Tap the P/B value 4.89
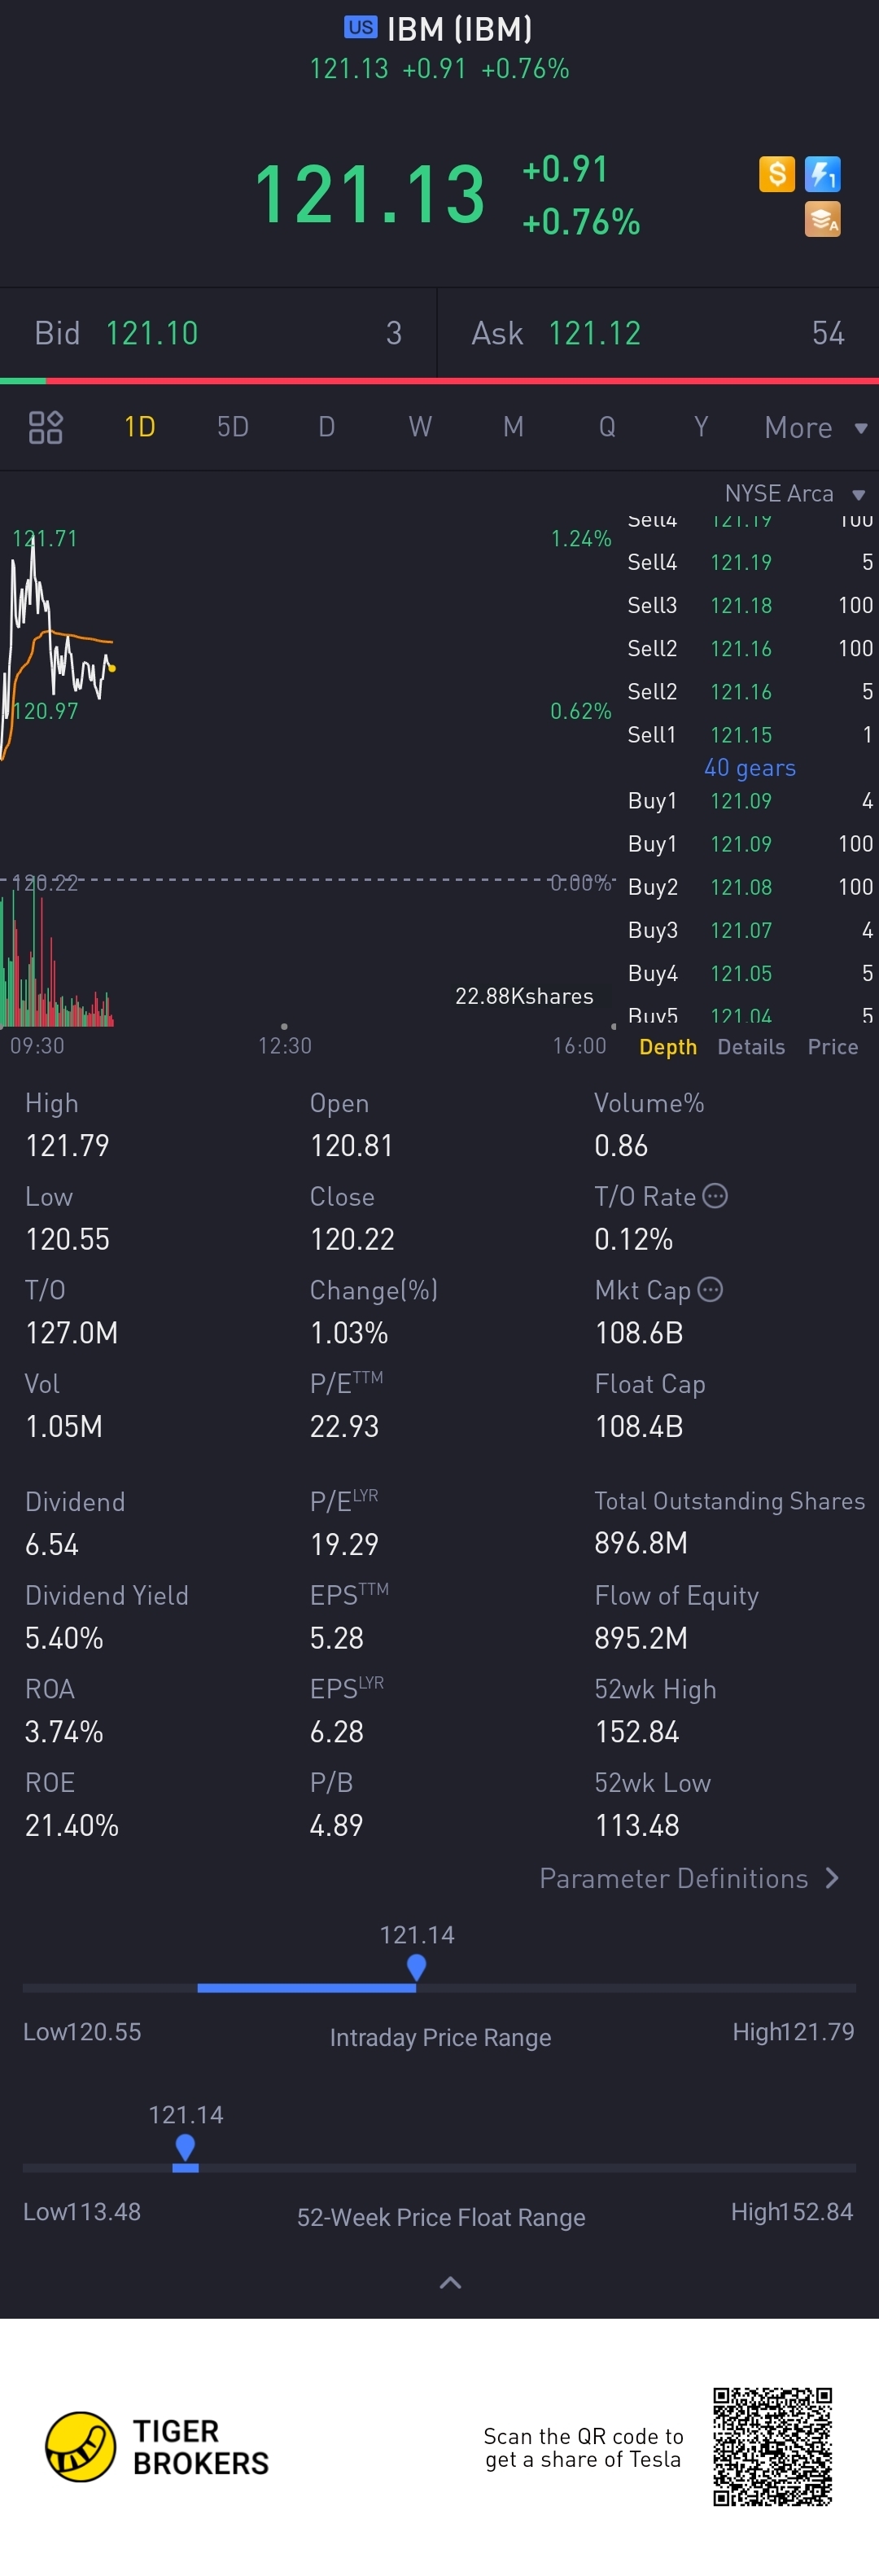This screenshot has width=879, height=2576. [336, 1826]
